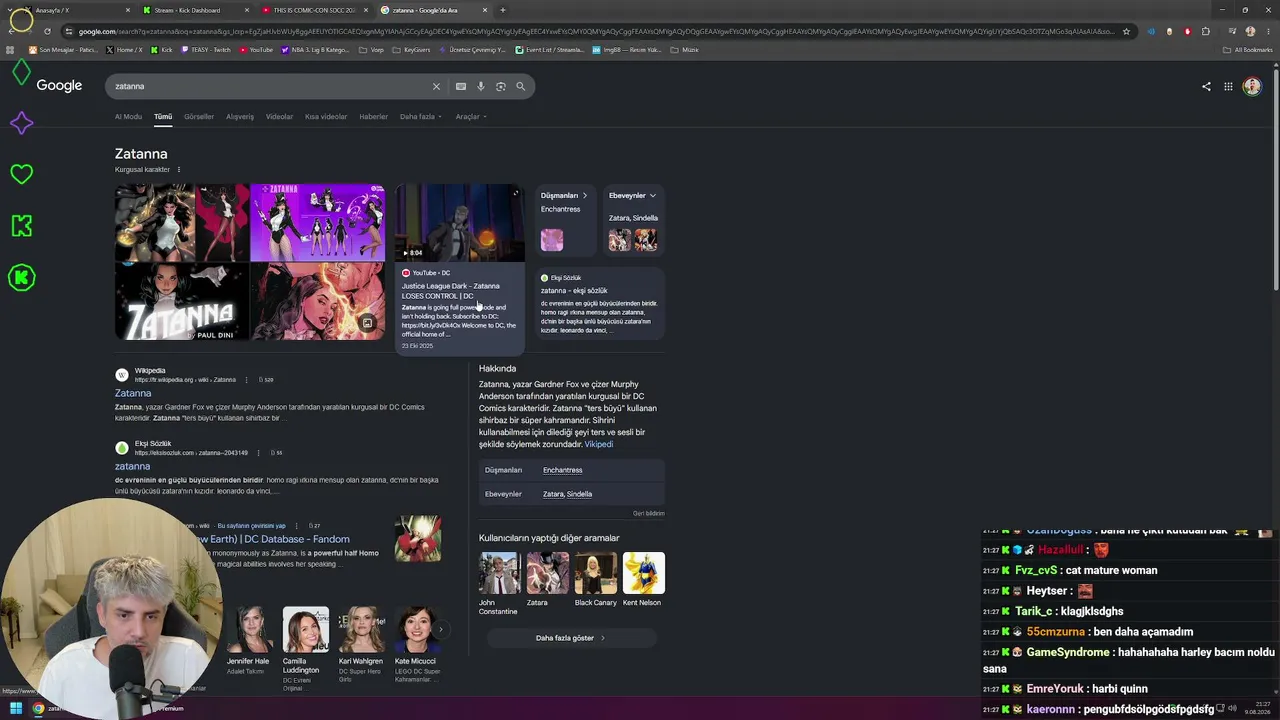Click the Google logo
The image size is (1280, 720).
point(59,86)
